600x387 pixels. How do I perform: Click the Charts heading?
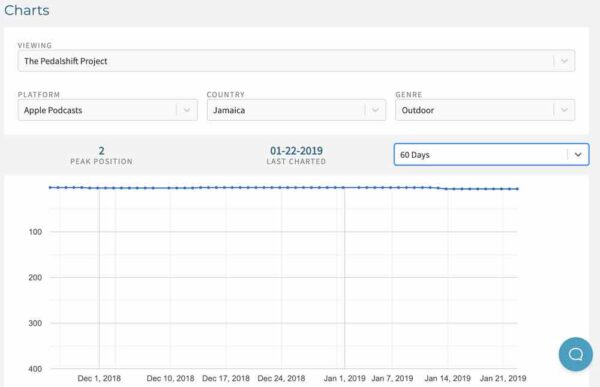[x=27, y=10]
